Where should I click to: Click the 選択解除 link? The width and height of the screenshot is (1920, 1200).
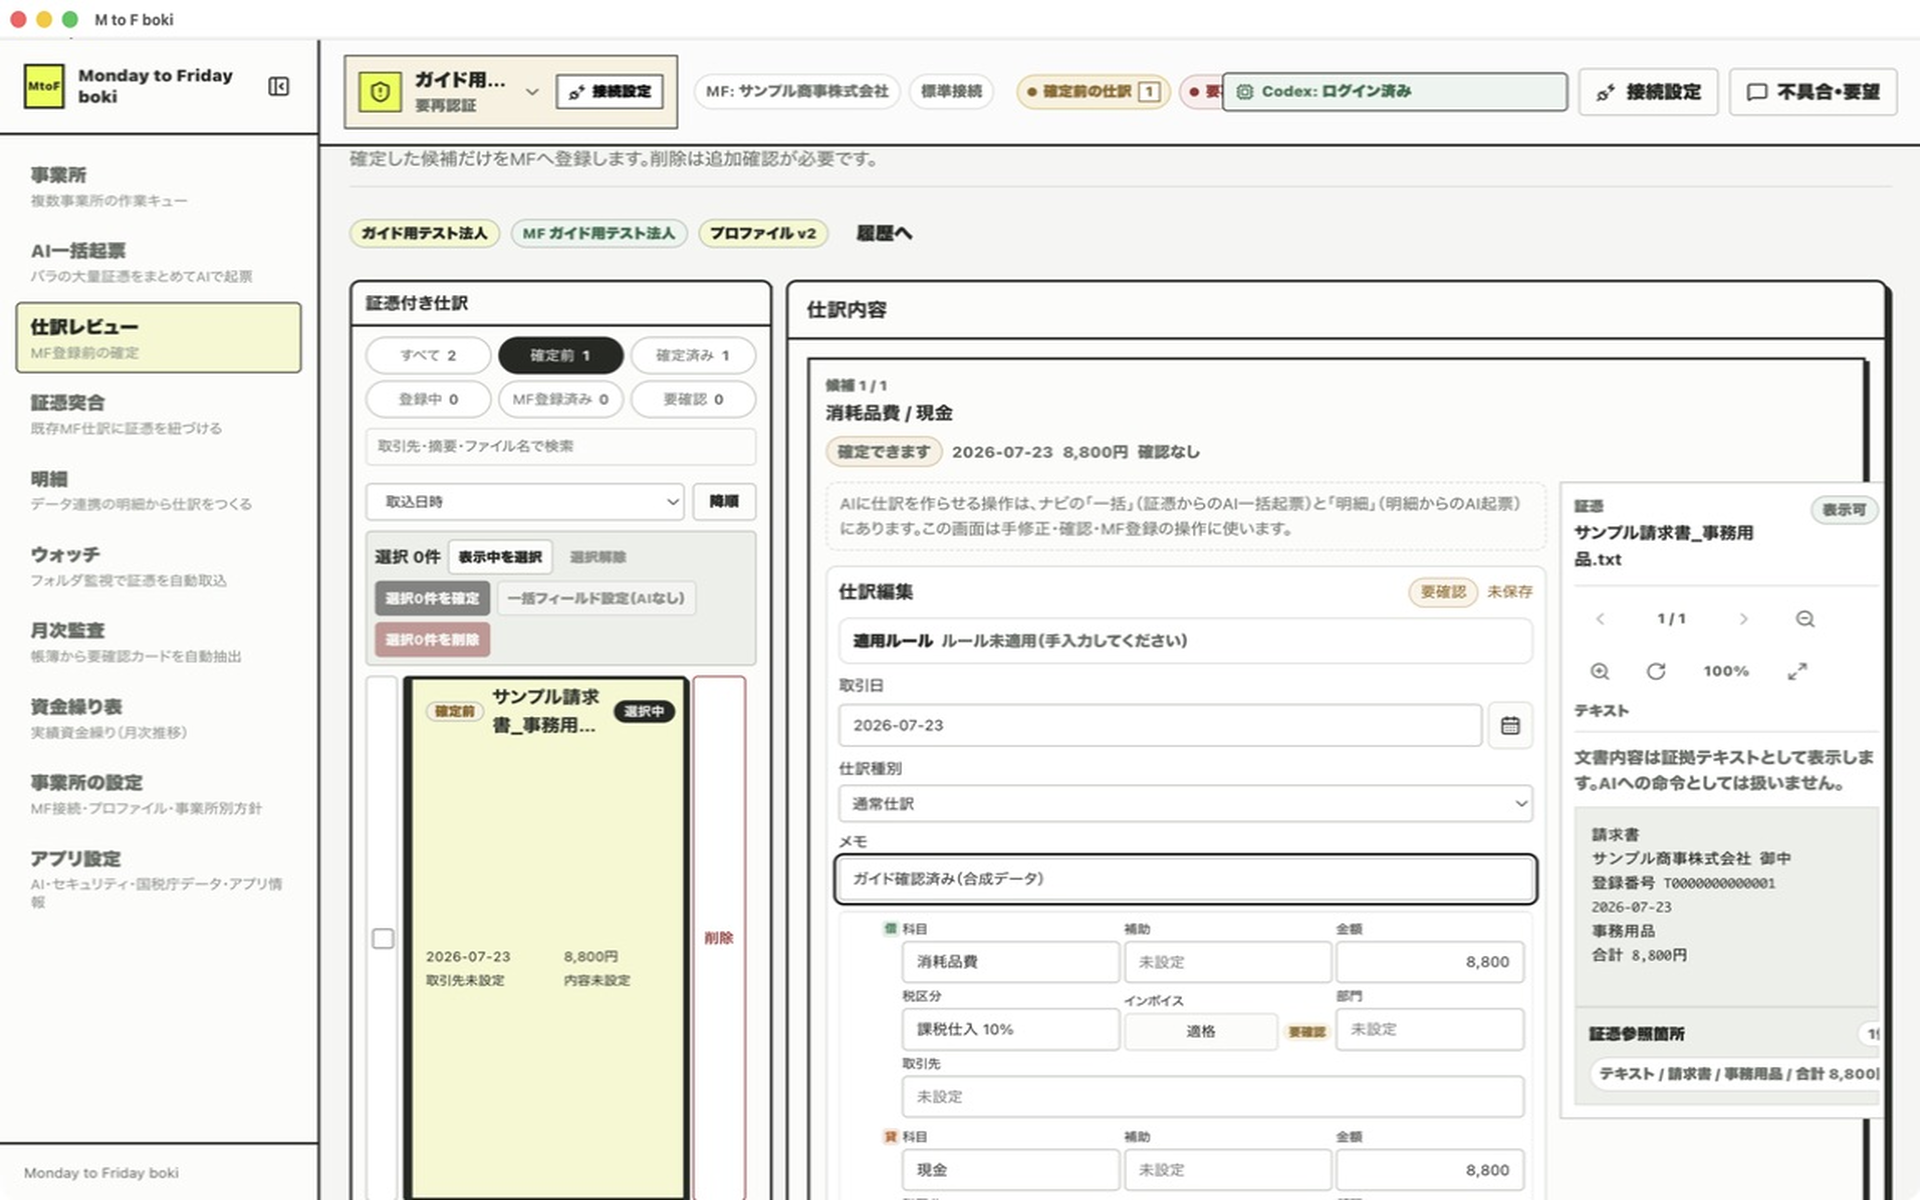coord(598,557)
